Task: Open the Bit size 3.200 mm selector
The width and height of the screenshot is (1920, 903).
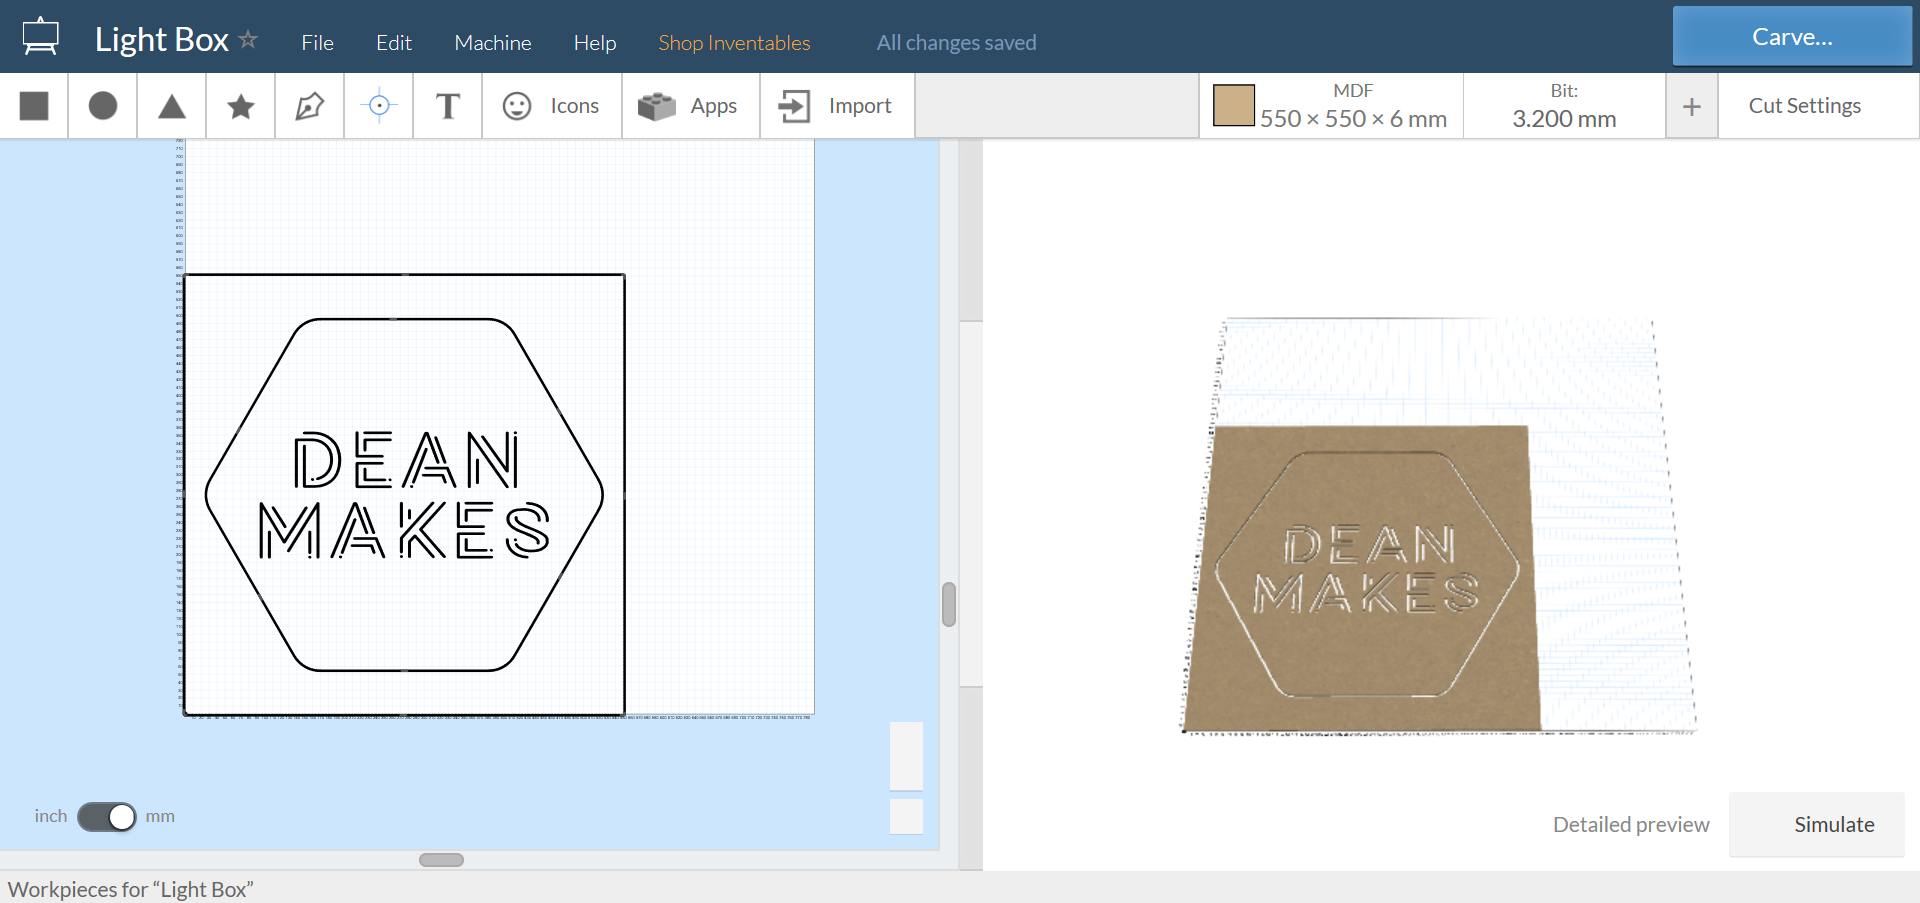Action: [x=1564, y=106]
